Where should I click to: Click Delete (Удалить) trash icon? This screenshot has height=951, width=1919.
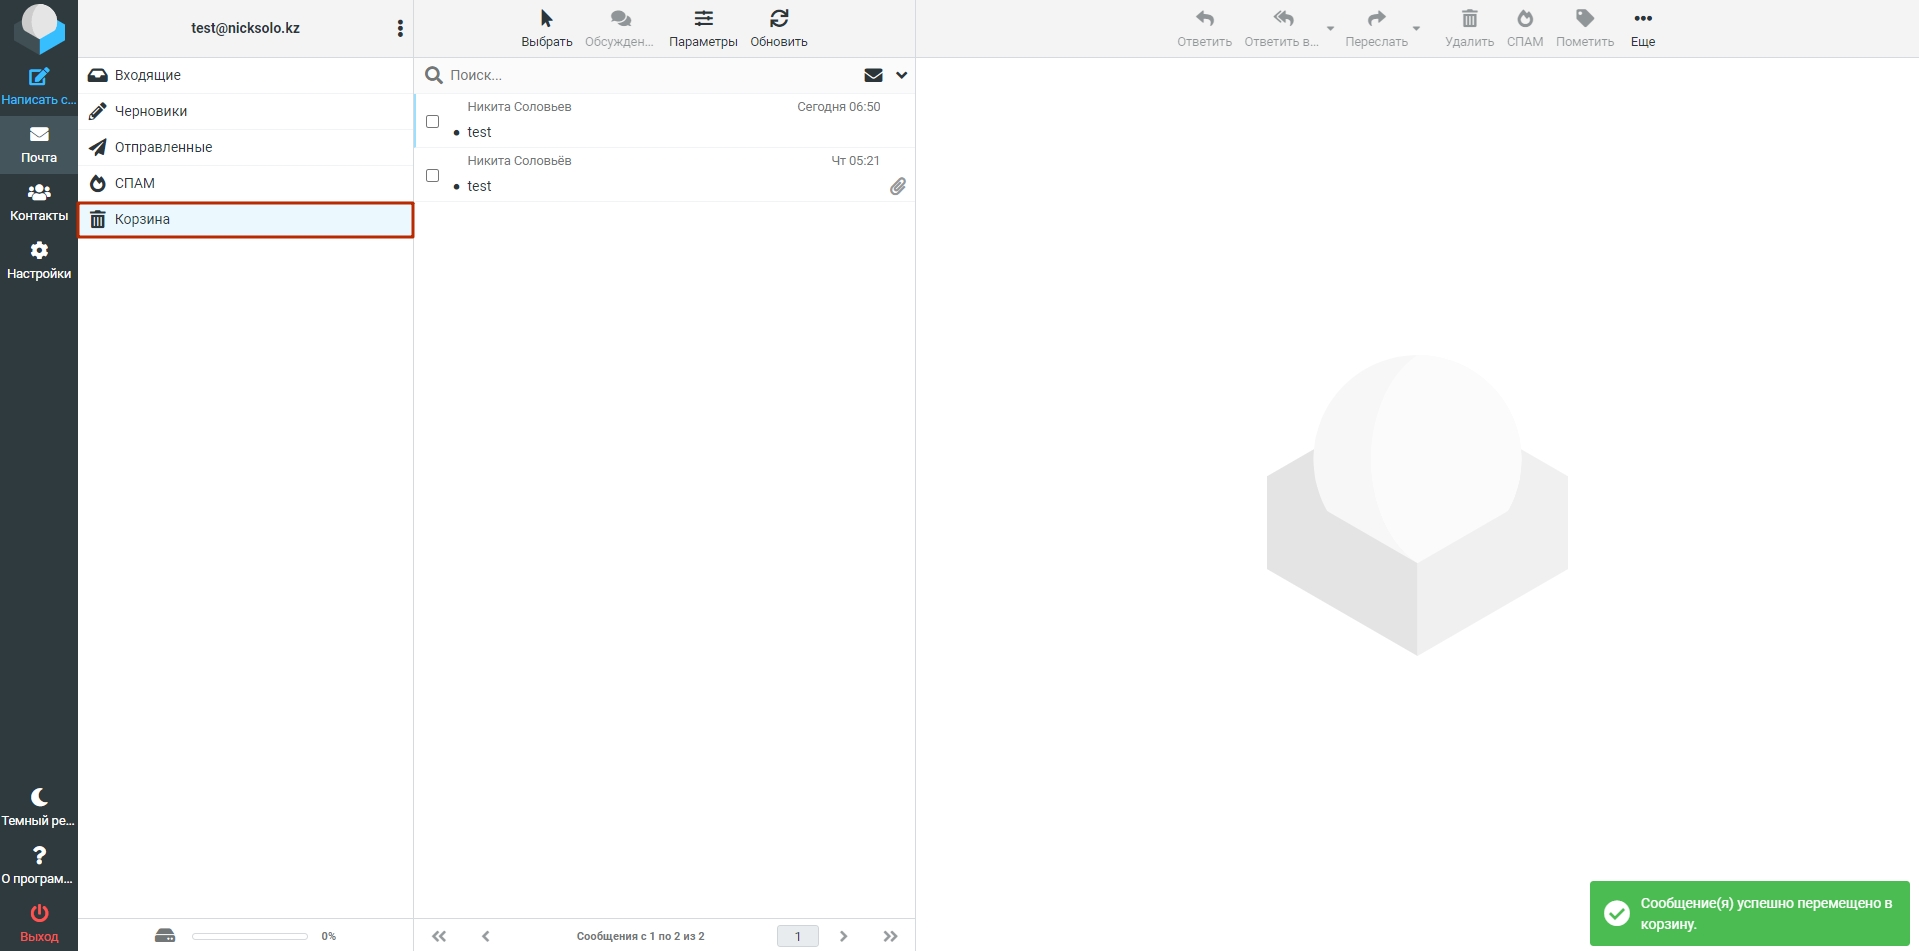[1469, 28]
